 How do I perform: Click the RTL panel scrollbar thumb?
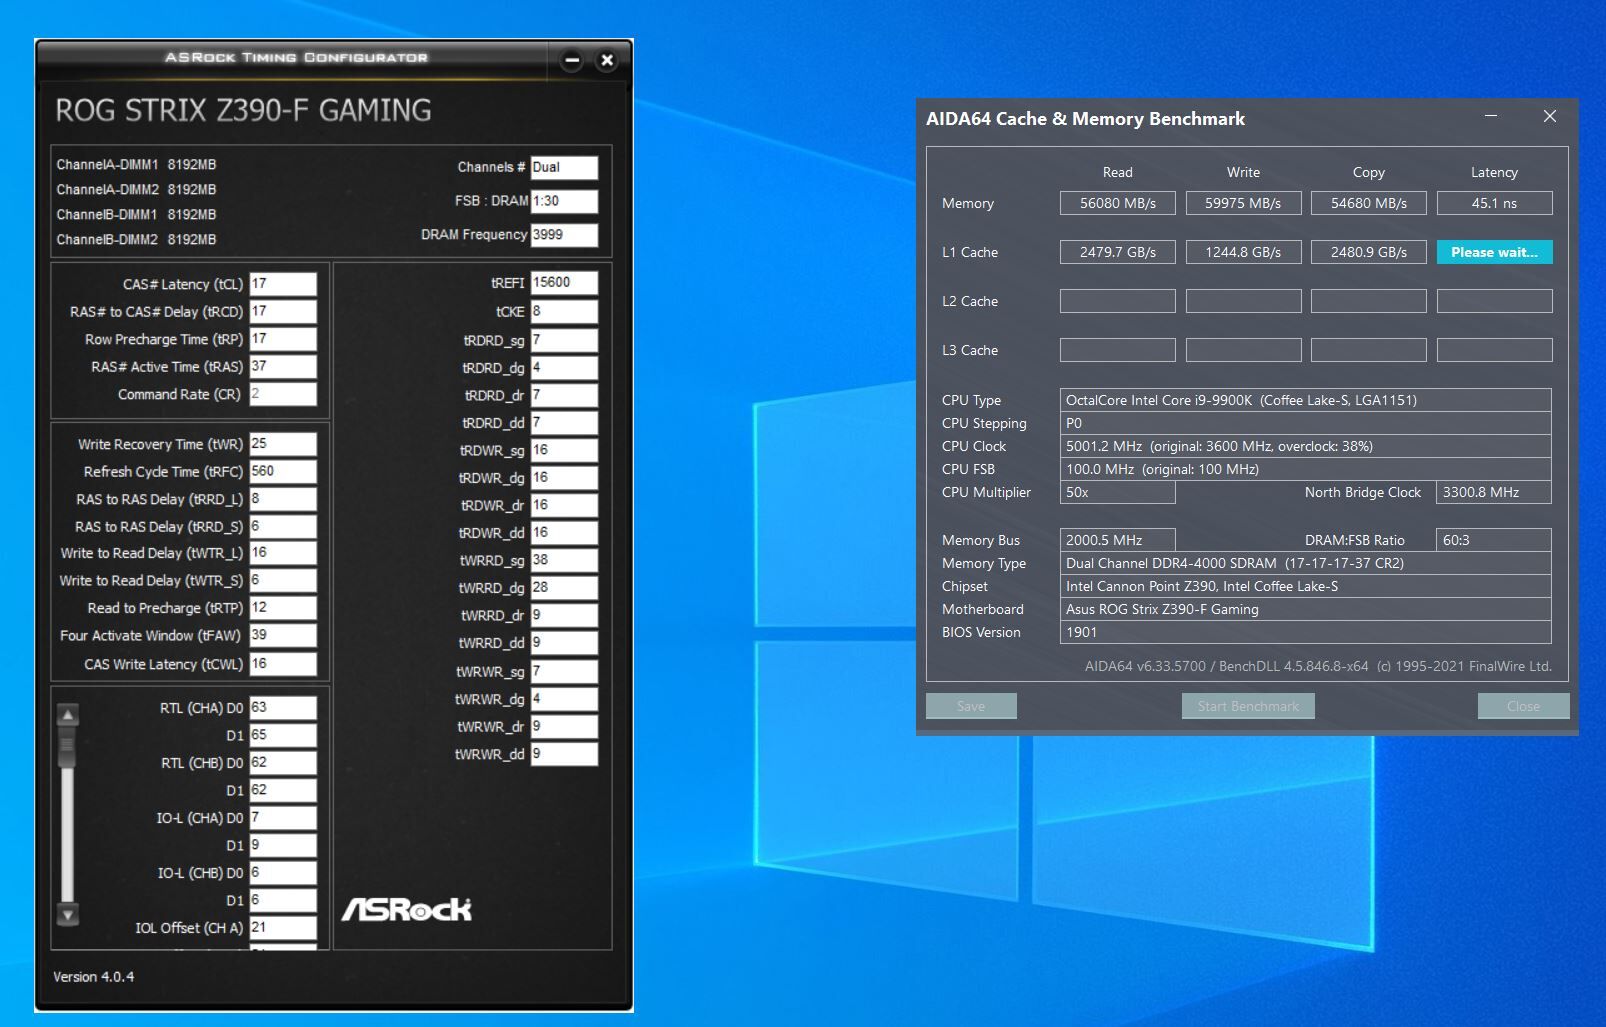[x=68, y=746]
